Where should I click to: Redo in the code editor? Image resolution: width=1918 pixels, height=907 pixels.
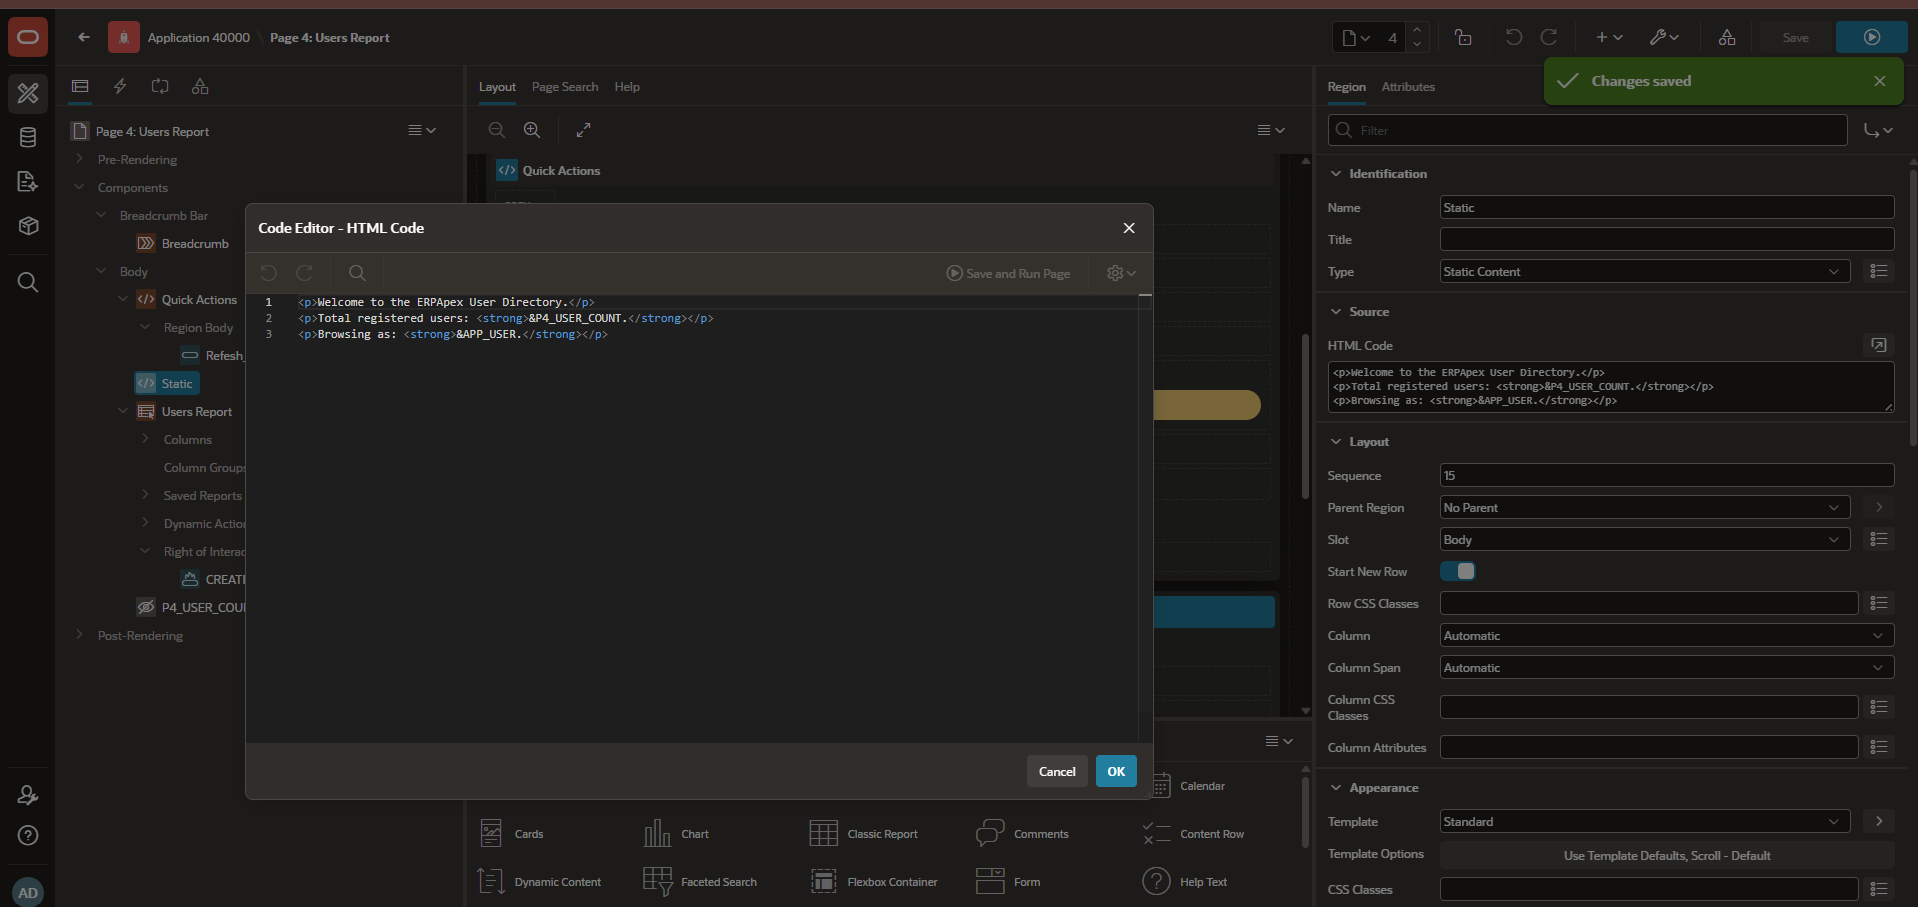point(305,273)
